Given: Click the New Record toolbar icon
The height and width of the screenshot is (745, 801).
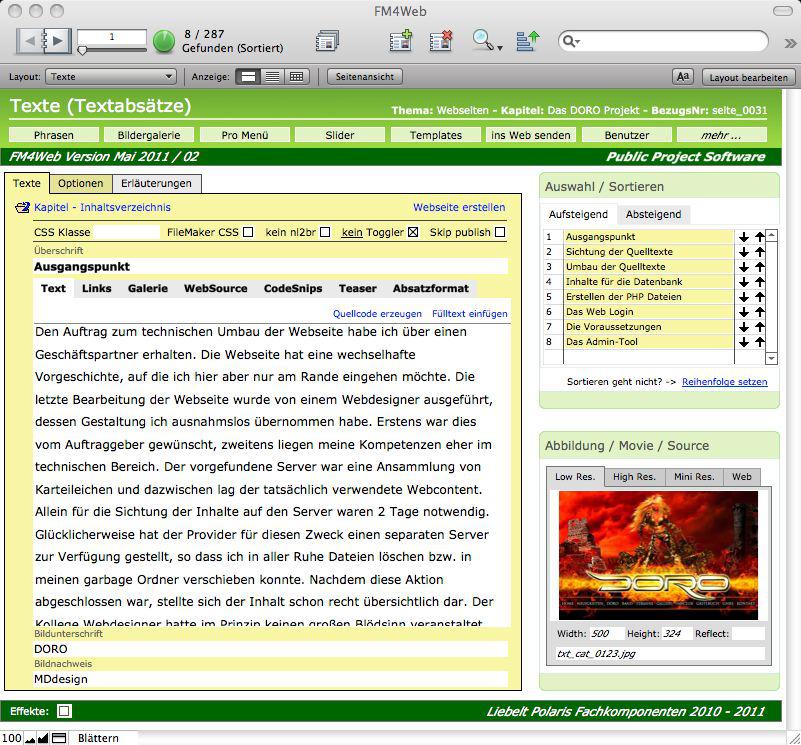Looking at the screenshot, I should coord(400,41).
